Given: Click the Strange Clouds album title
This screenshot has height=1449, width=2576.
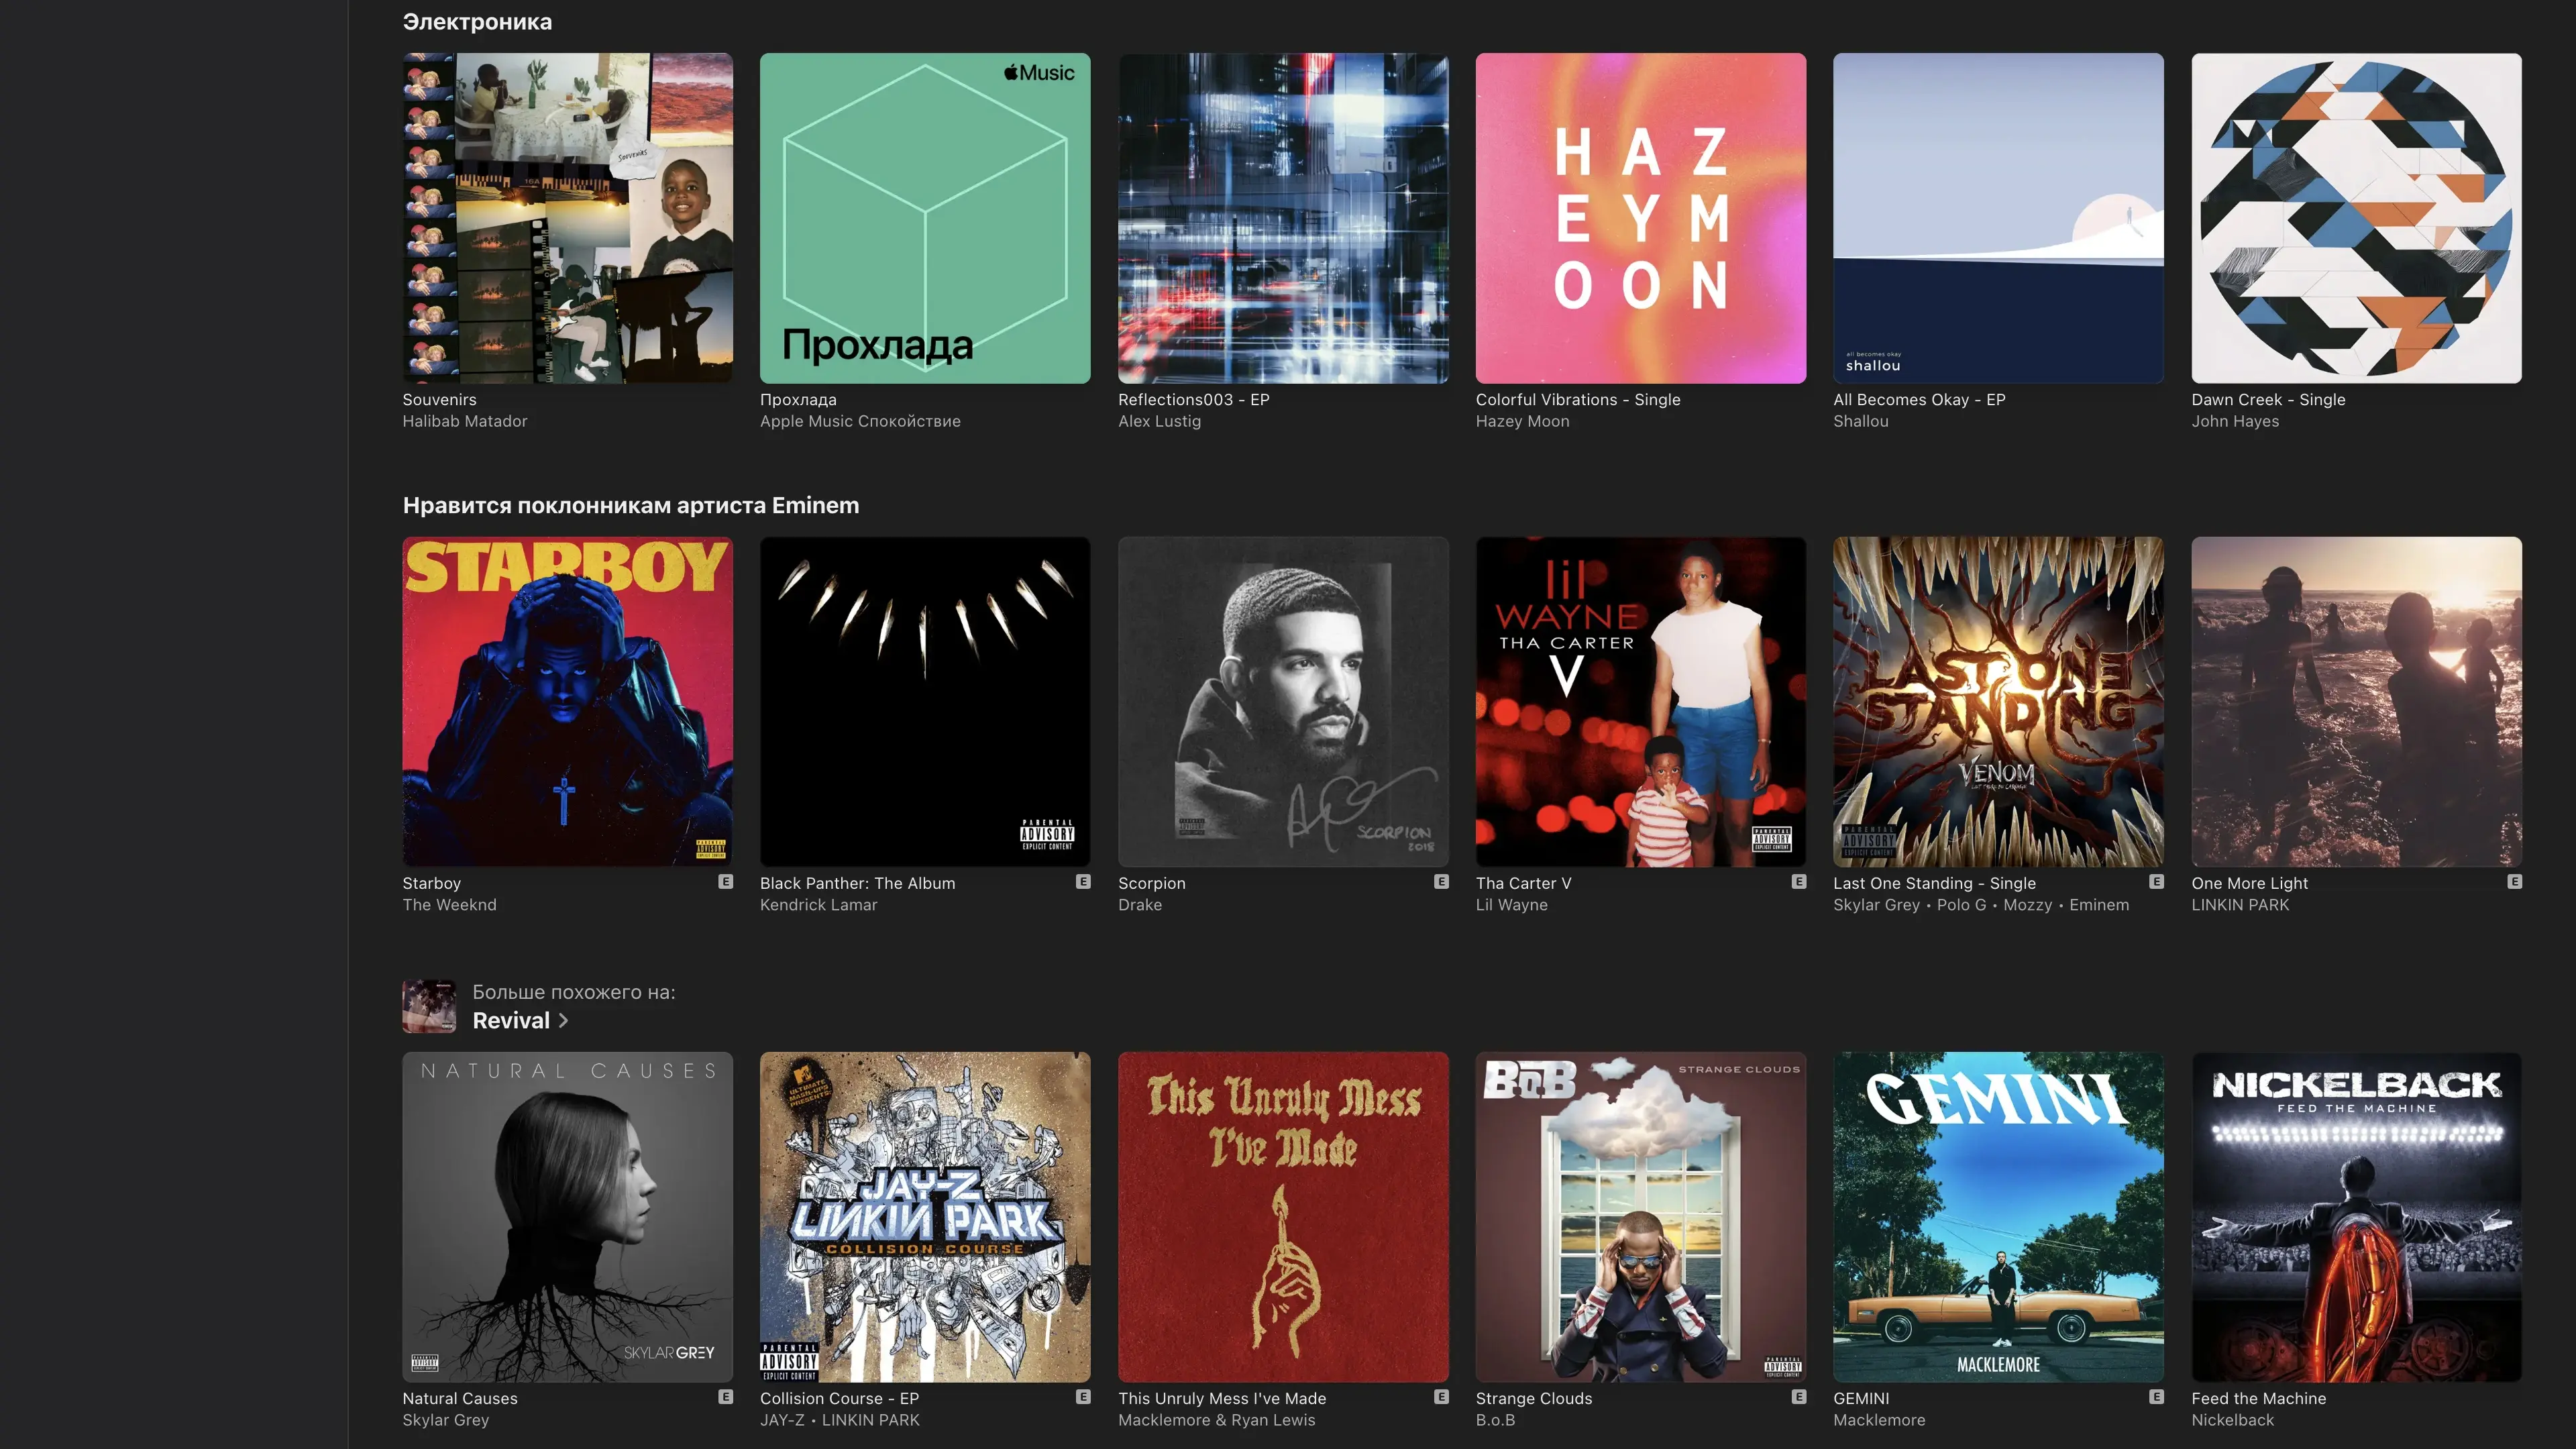Looking at the screenshot, I should coord(1533,1398).
